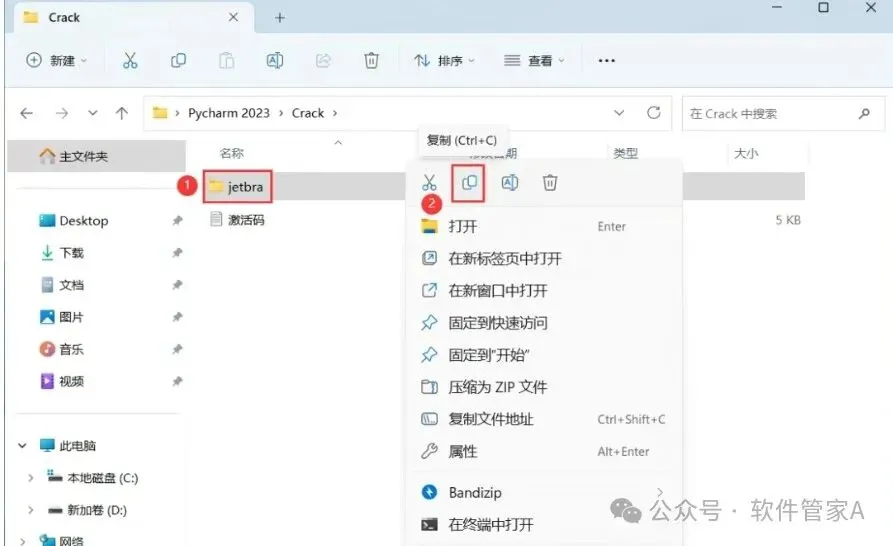Open the three-dots more options menu

tap(607, 60)
